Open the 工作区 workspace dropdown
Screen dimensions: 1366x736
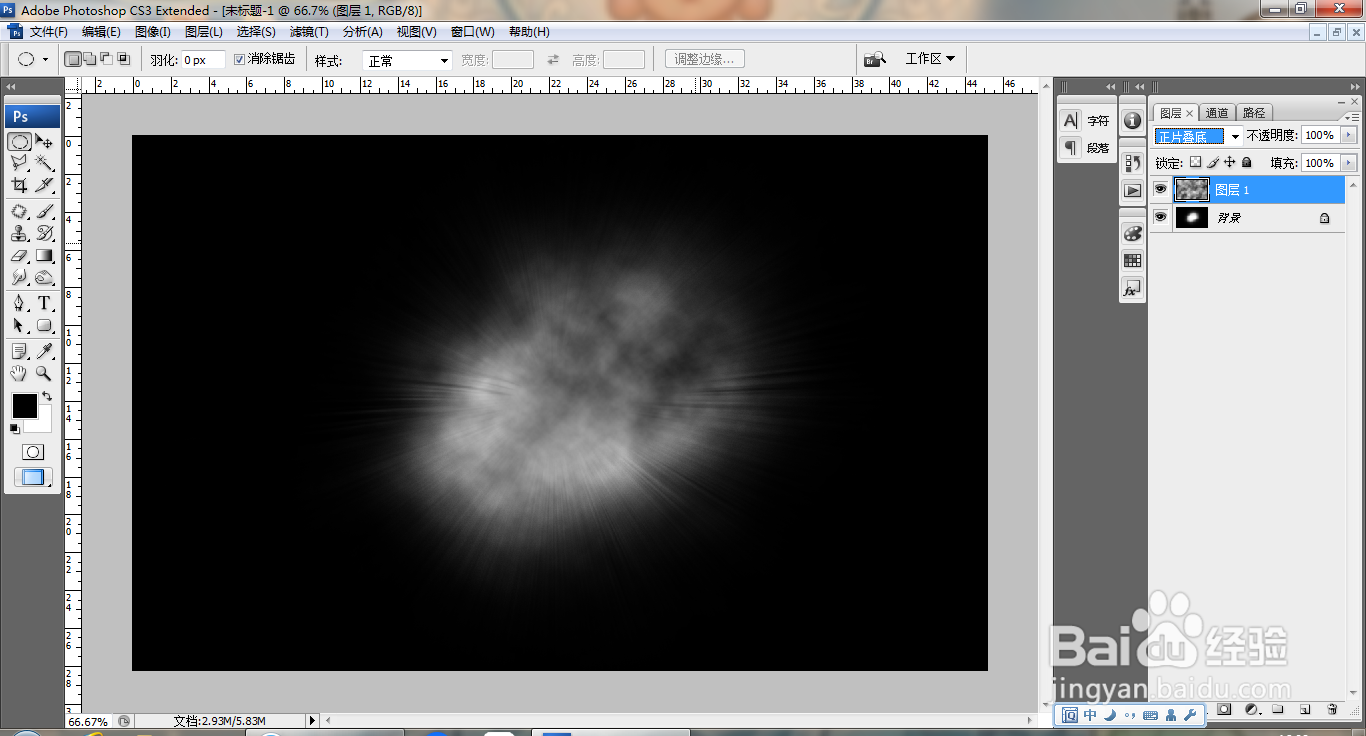point(930,59)
